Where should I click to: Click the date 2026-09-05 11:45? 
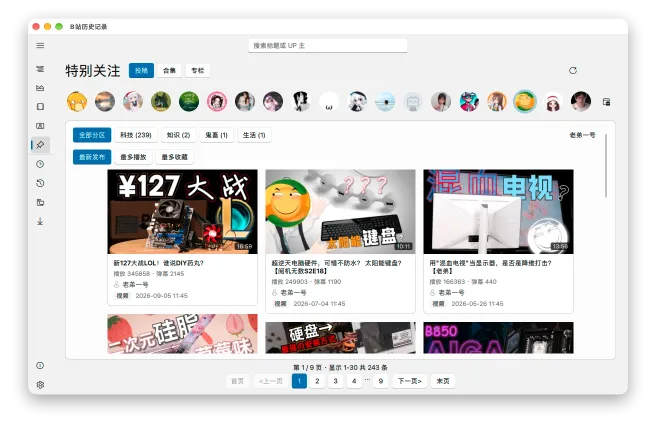pos(161,296)
